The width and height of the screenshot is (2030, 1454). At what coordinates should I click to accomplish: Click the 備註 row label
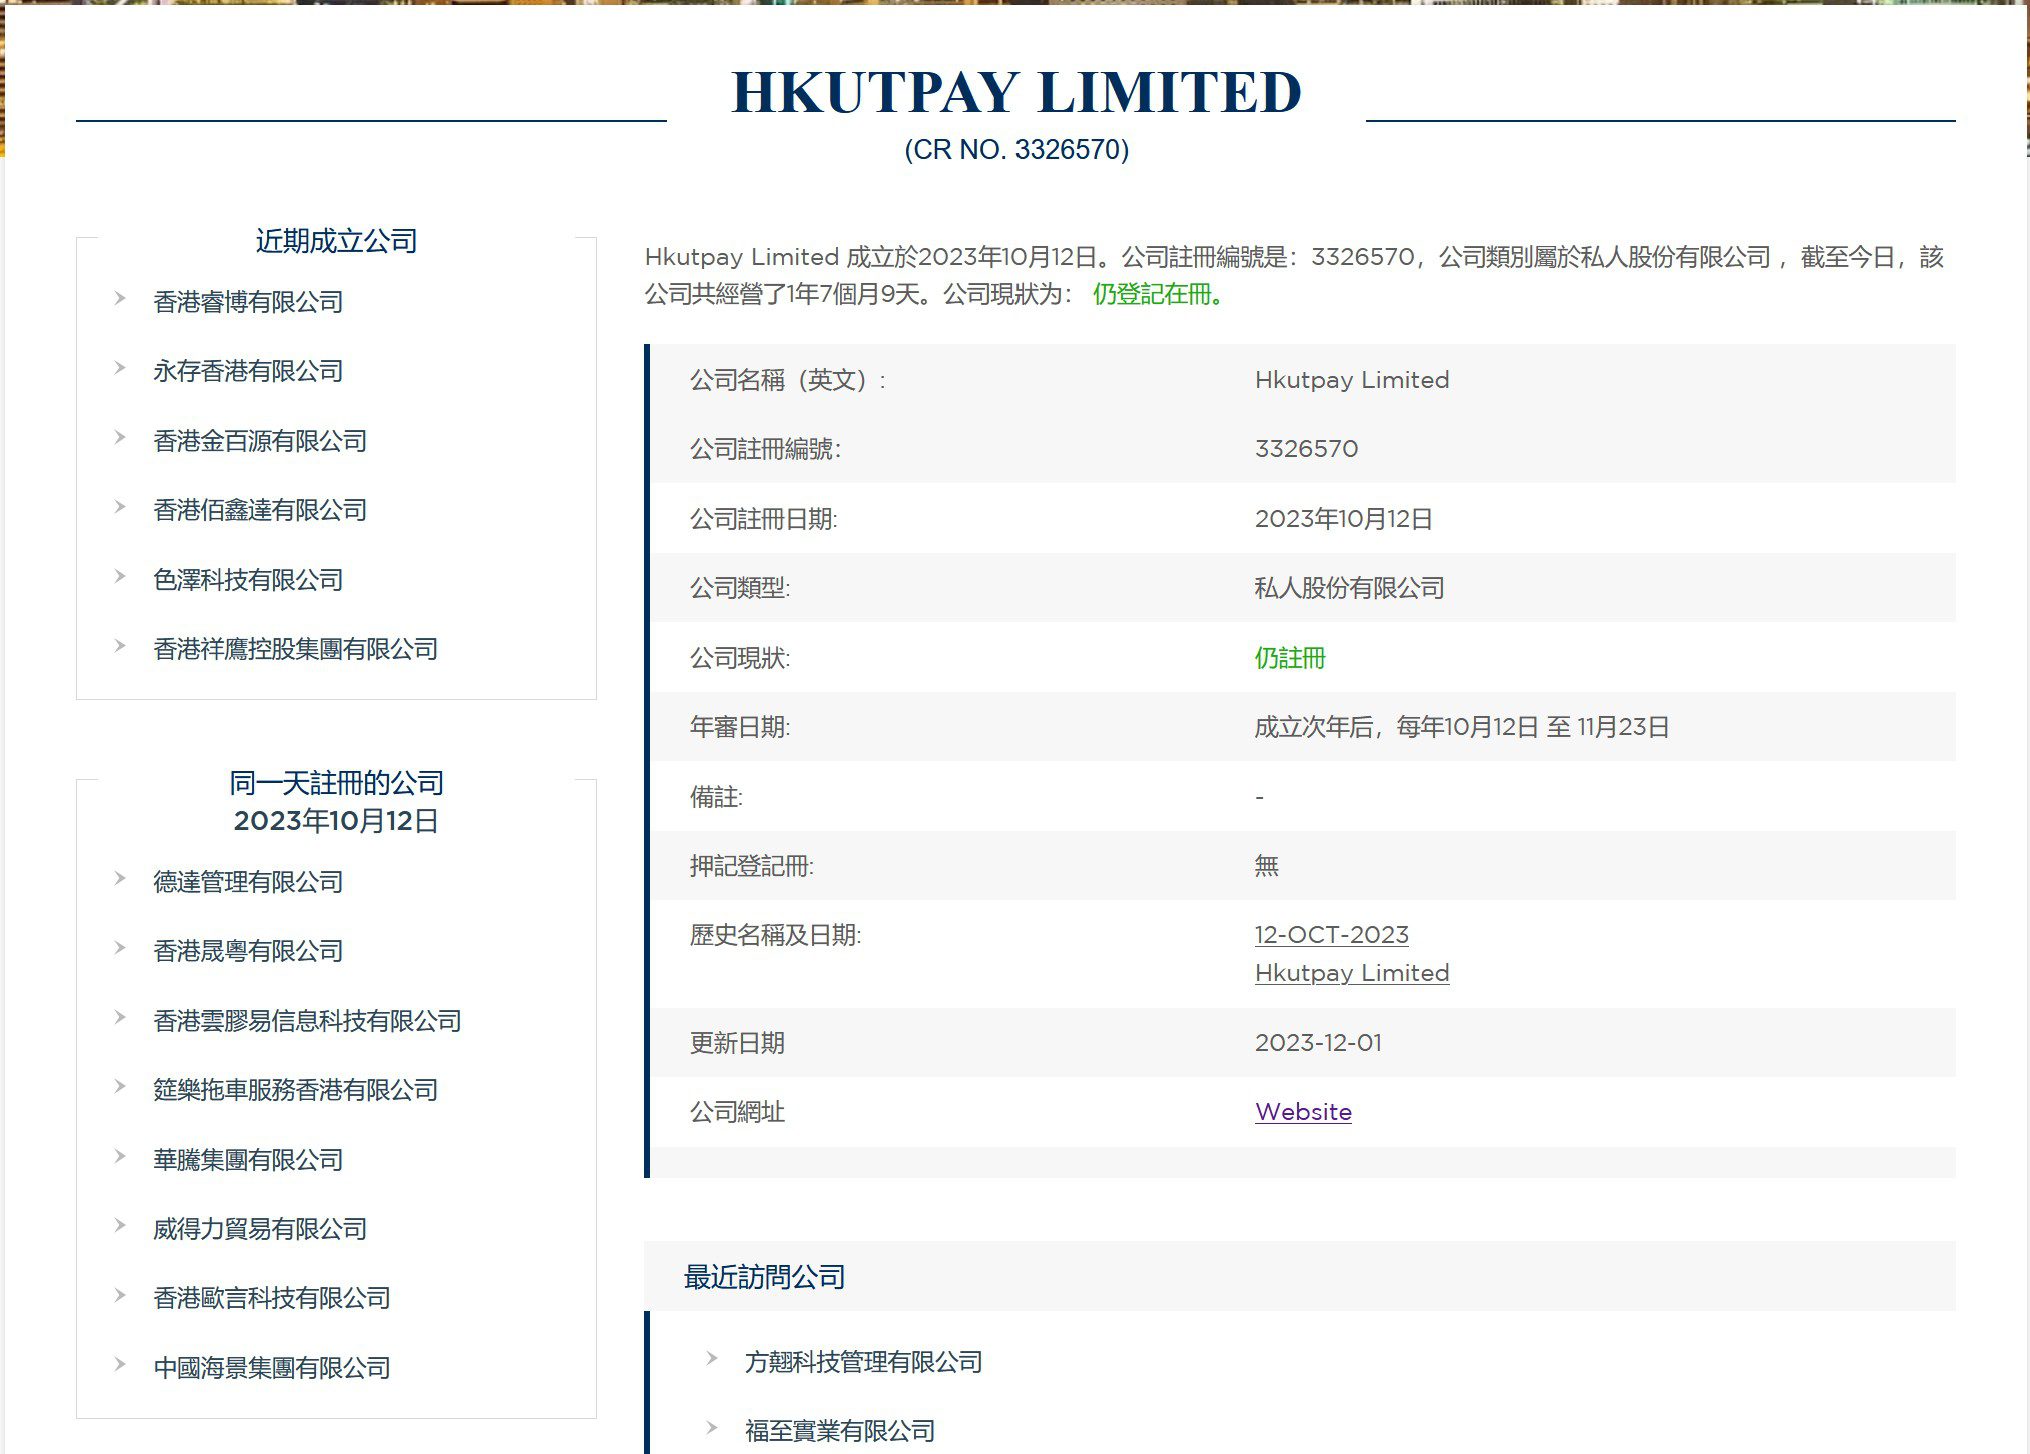716,797
